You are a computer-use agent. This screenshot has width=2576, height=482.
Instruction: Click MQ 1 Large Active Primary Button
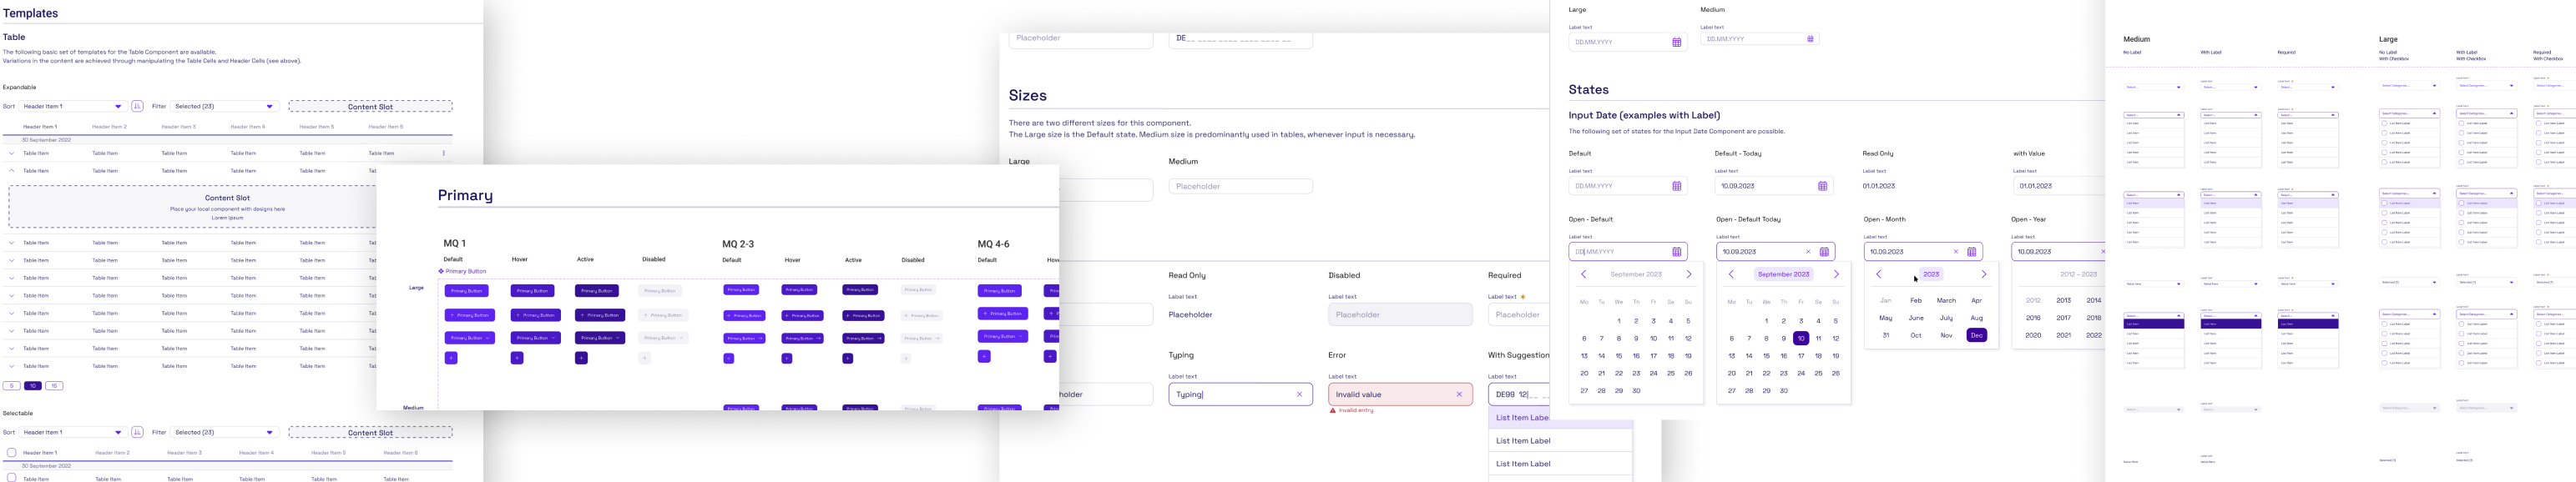596,291
